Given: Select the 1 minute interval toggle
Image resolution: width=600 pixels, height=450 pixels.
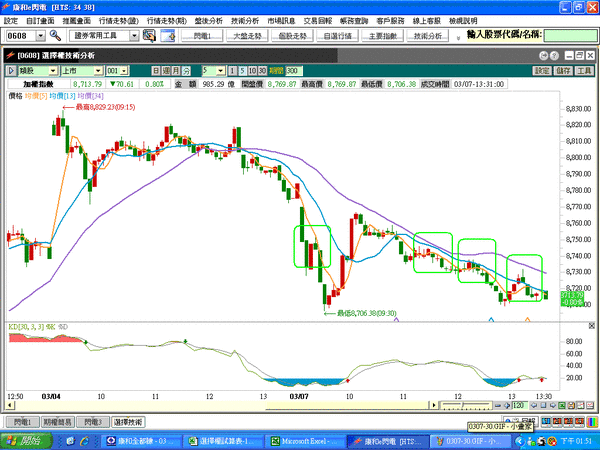Looking at the screenshot, I should tap(233, 71).
